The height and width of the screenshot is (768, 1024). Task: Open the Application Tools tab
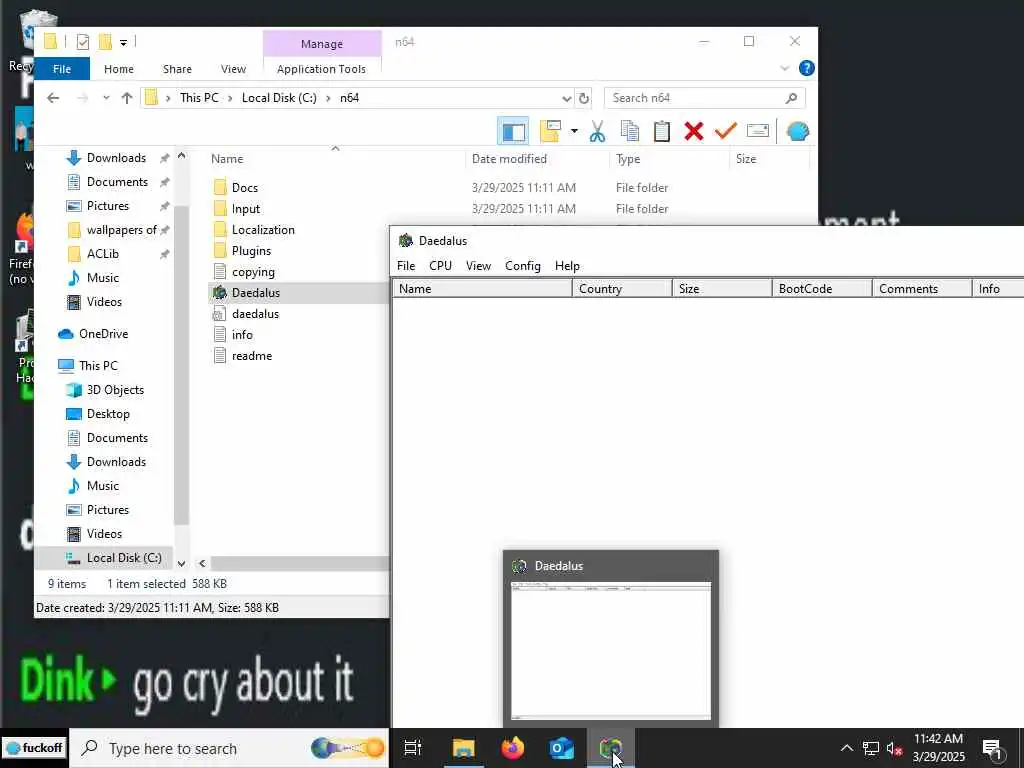click(x=321, y=69)
